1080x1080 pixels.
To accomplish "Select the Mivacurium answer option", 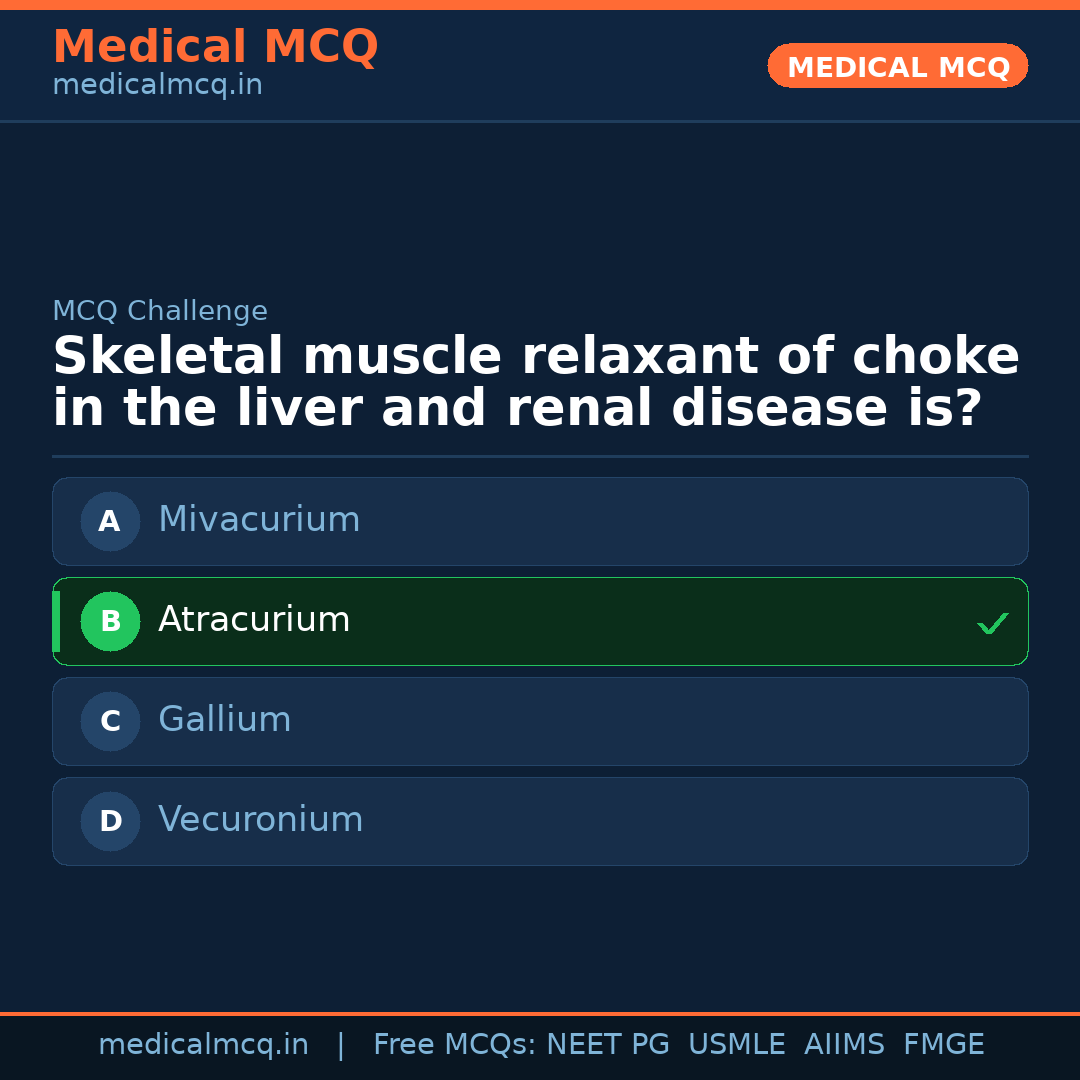I will (x=540, y=521).
